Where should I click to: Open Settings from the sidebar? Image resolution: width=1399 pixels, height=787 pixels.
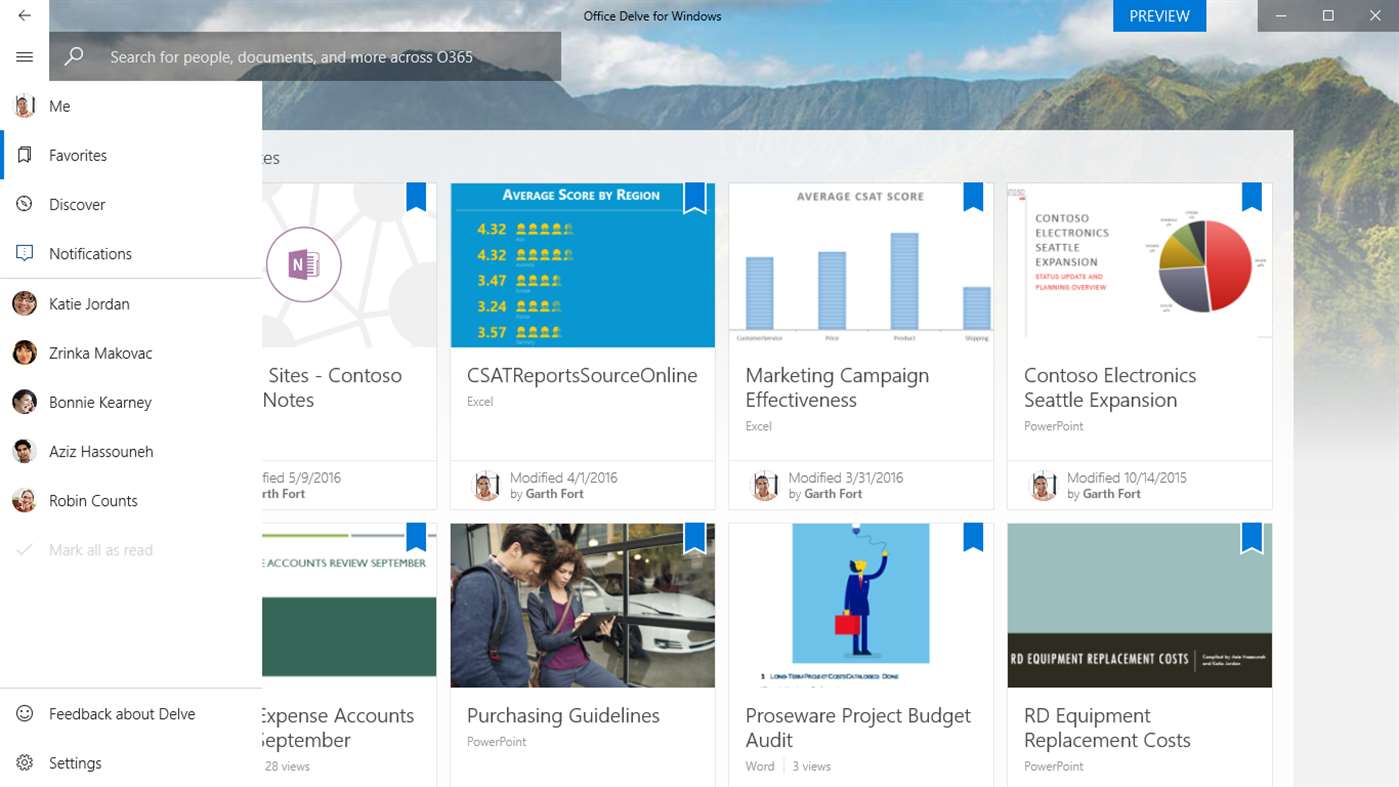pyautogui.click(x=131, y=763)
